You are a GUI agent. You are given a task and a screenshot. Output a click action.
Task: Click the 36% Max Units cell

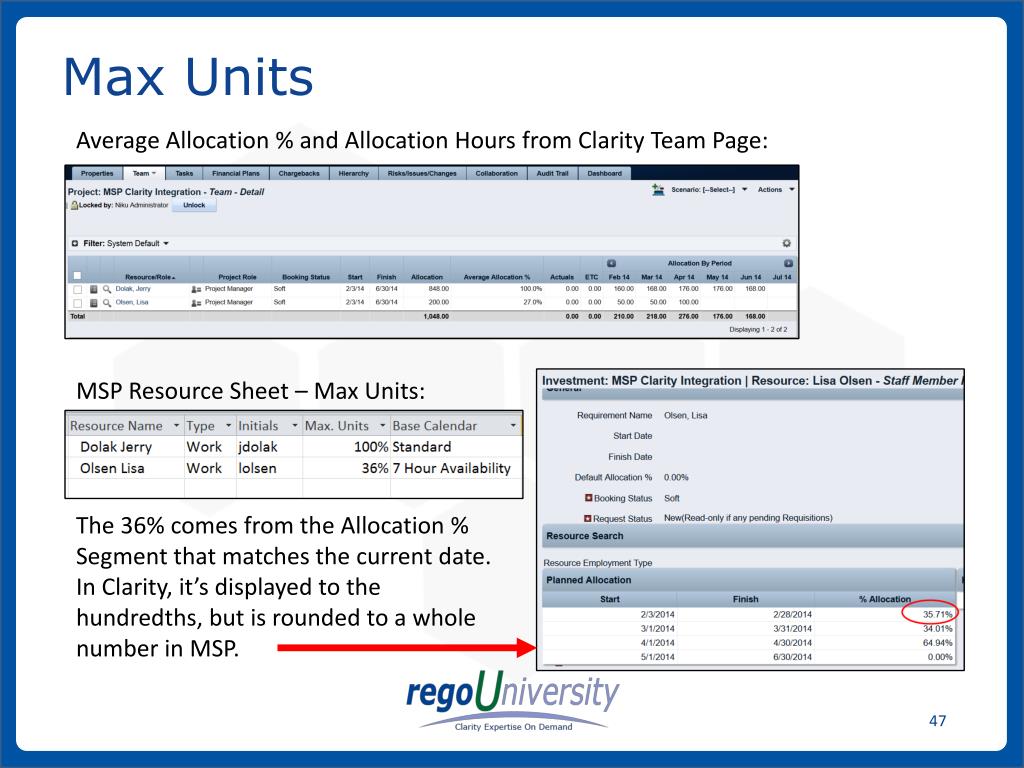pos(346,468)
